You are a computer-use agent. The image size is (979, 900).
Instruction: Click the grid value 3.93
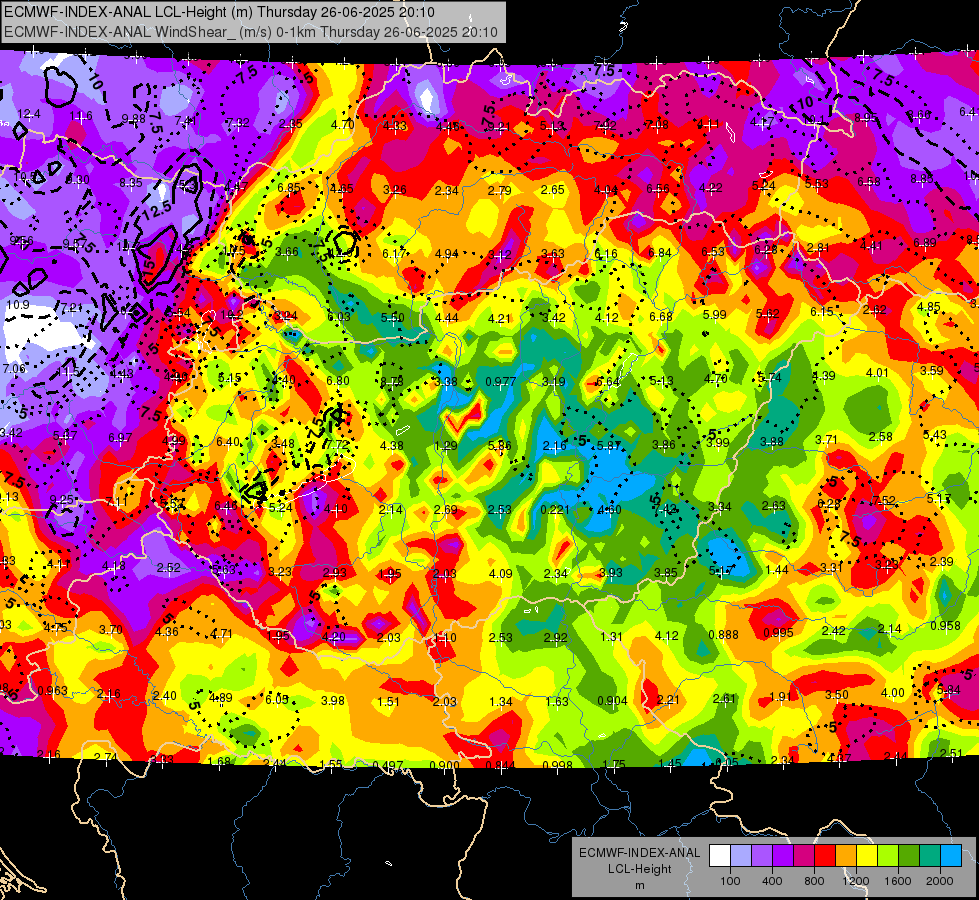(x=611, y=573)
